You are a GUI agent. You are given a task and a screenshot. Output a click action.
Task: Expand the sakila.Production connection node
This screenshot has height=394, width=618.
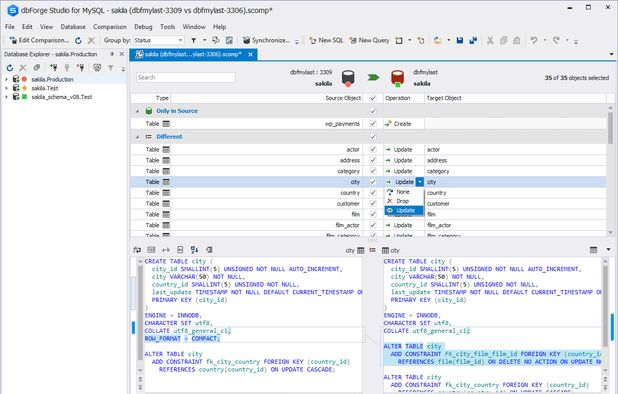pyautogui.click(x=6, y=79)
